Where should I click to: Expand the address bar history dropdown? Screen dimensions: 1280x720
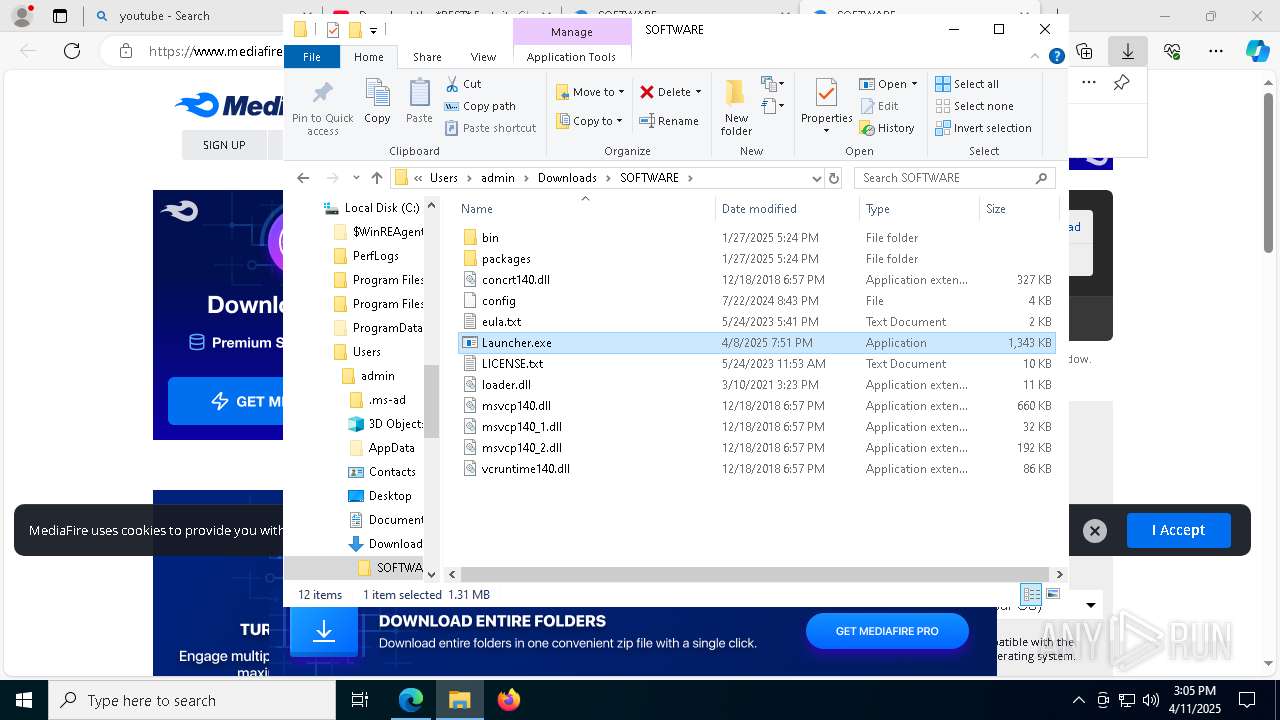tap(817, 178)
